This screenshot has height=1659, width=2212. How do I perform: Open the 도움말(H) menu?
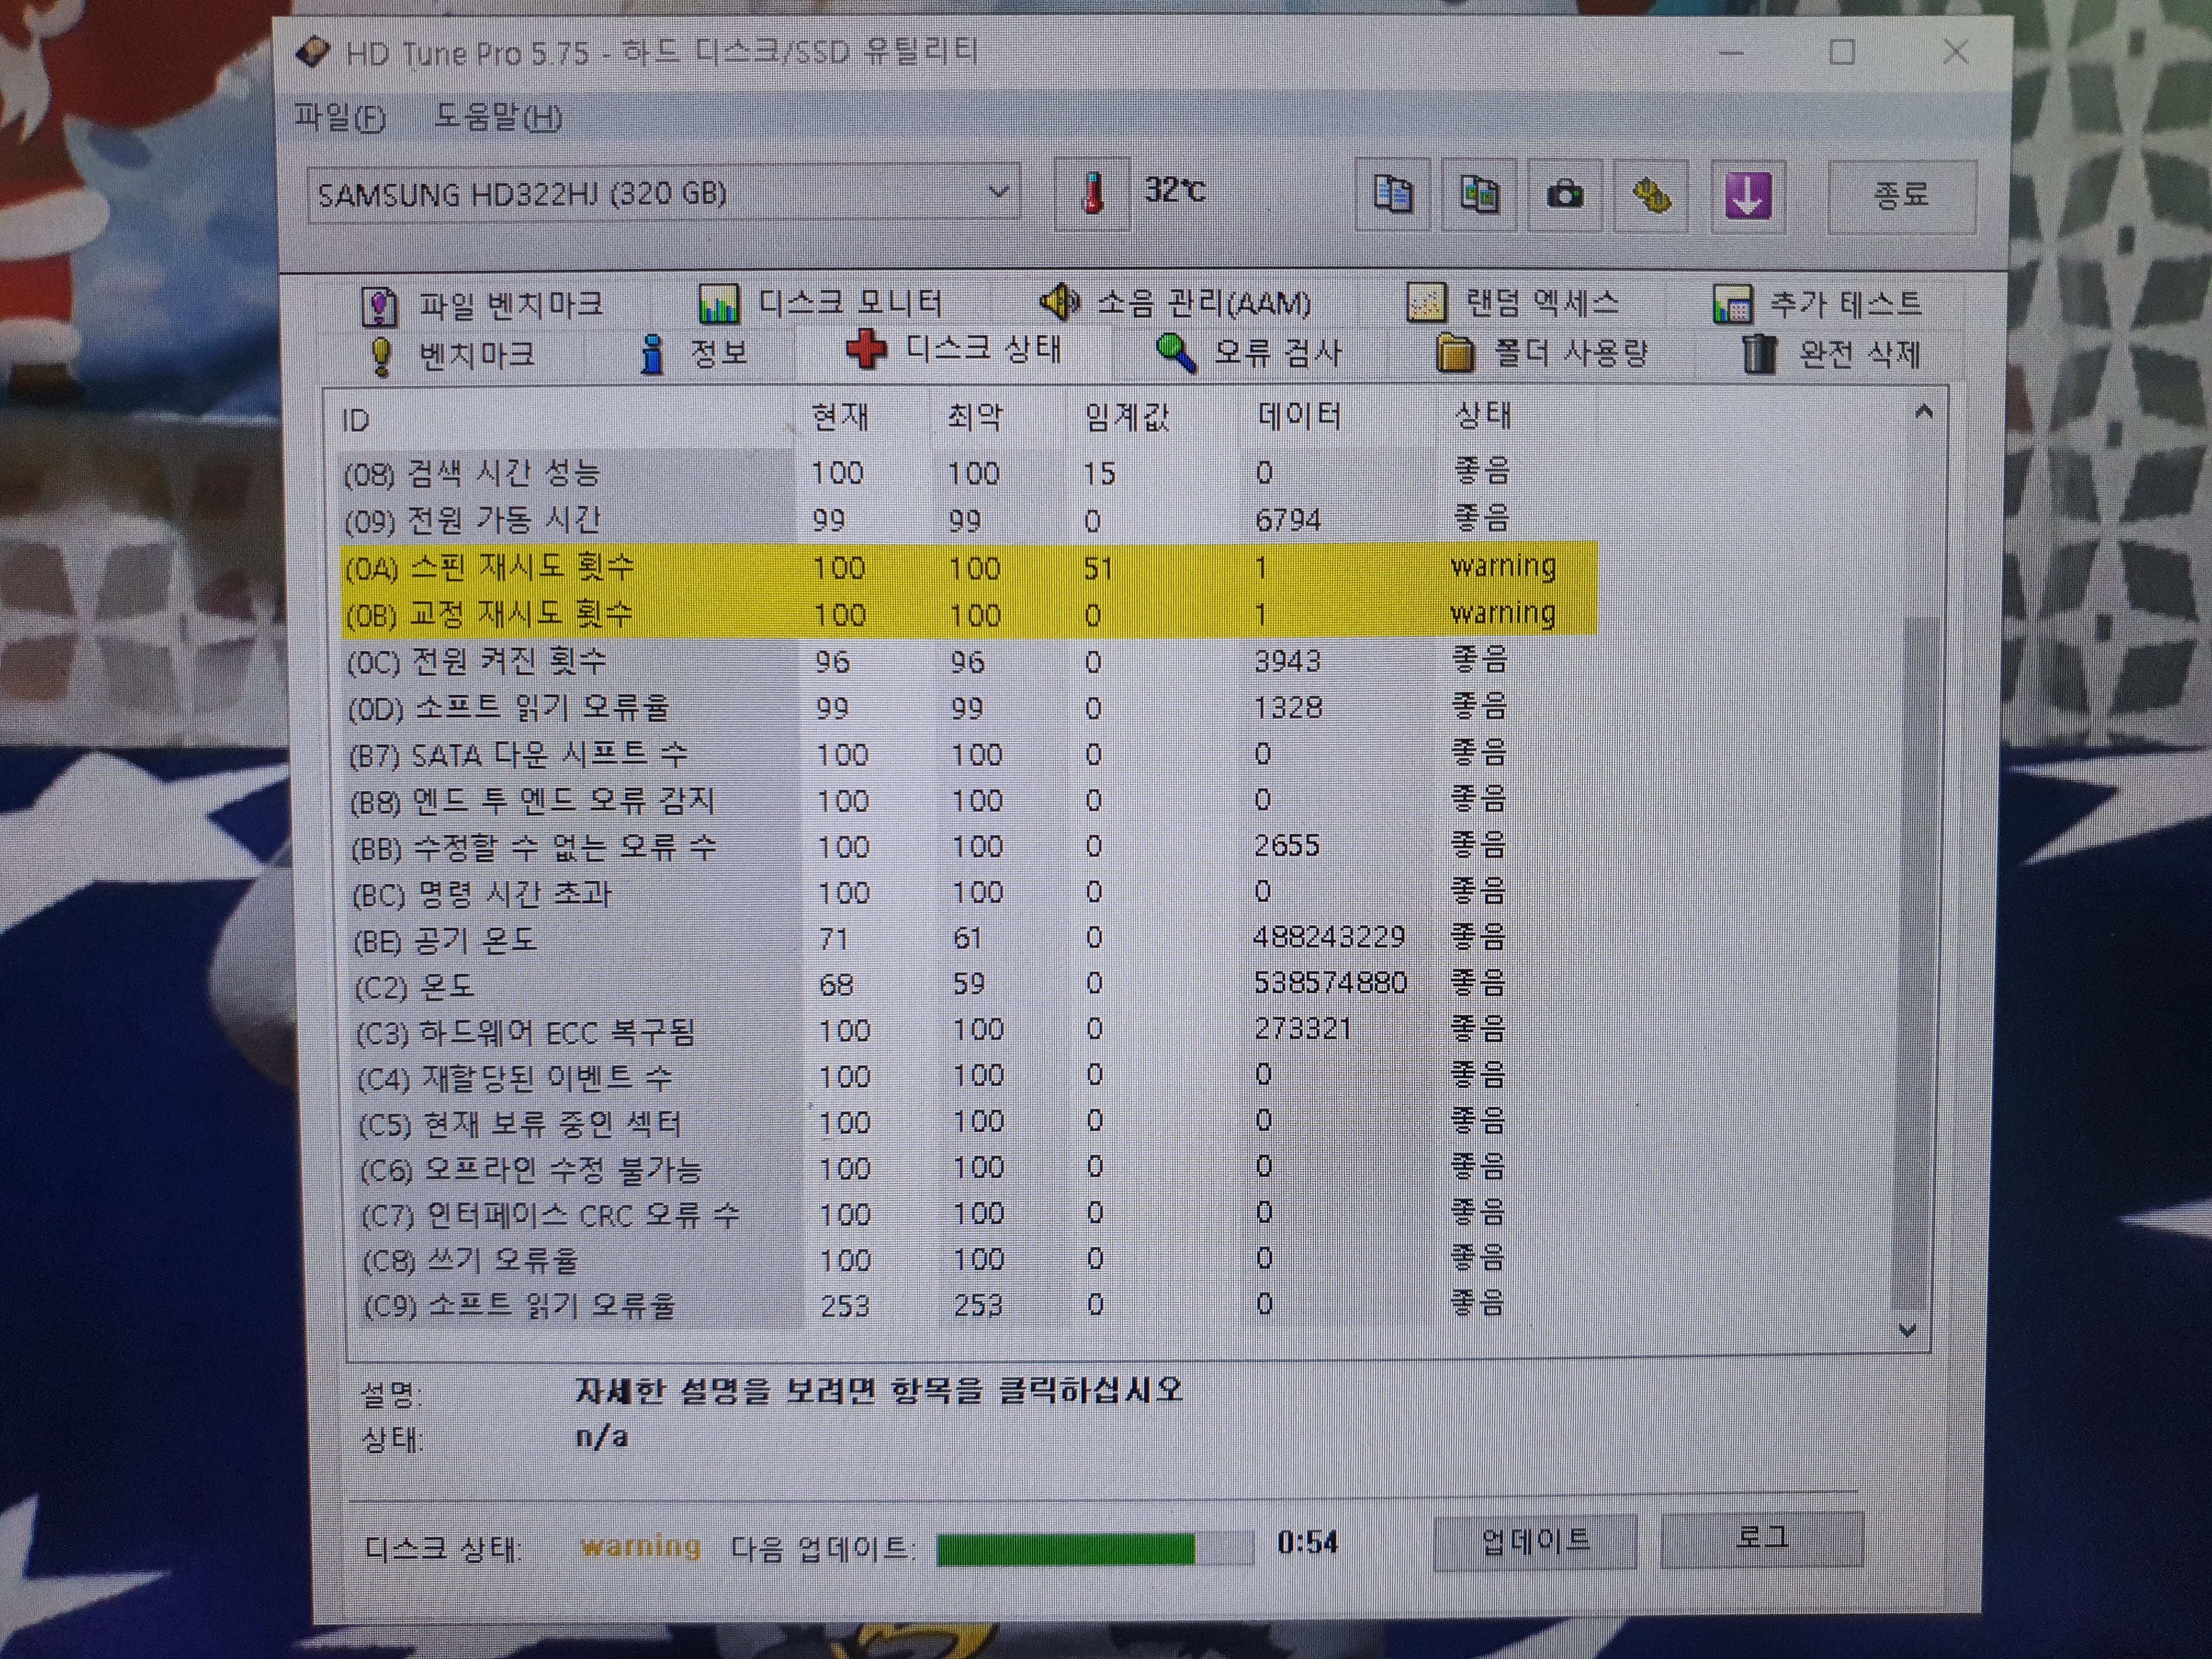coord(497,118)
